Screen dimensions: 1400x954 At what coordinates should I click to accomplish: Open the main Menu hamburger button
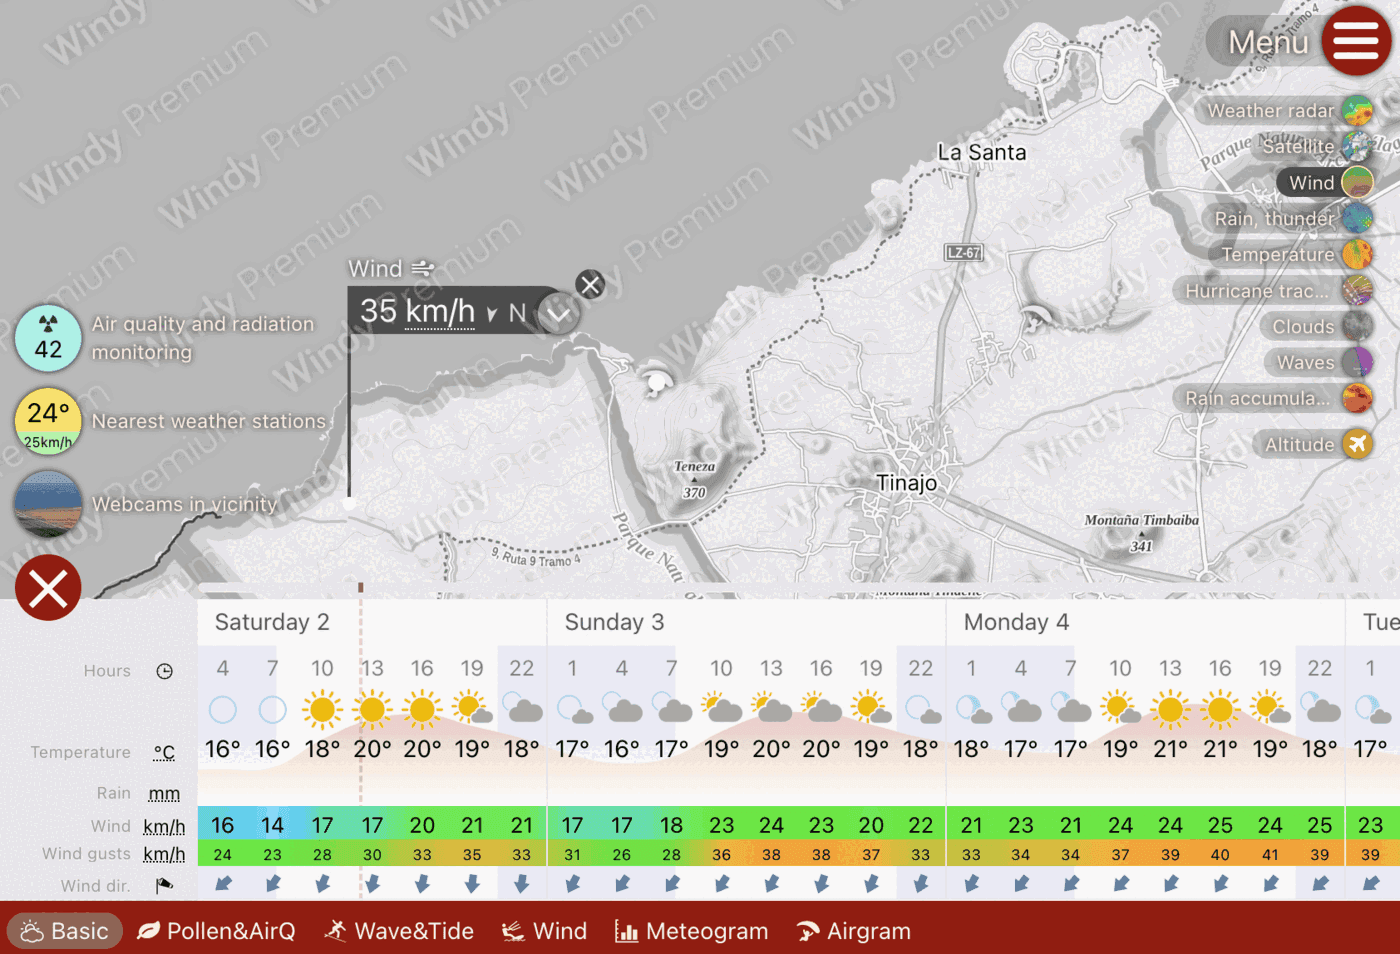pos(1355,41)
